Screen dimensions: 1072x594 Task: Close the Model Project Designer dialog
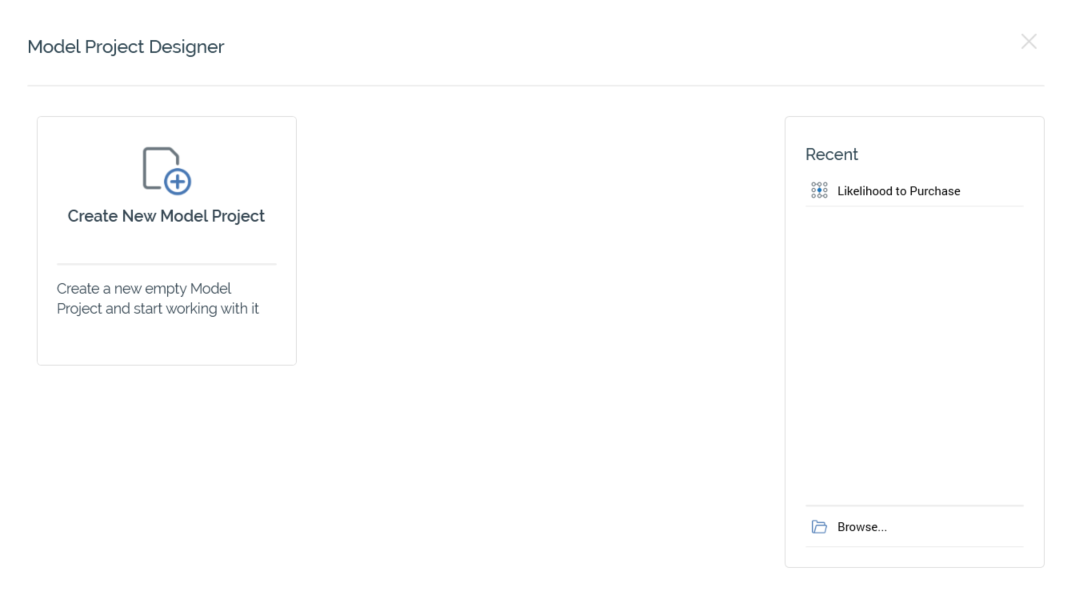tap(1028, 41)
